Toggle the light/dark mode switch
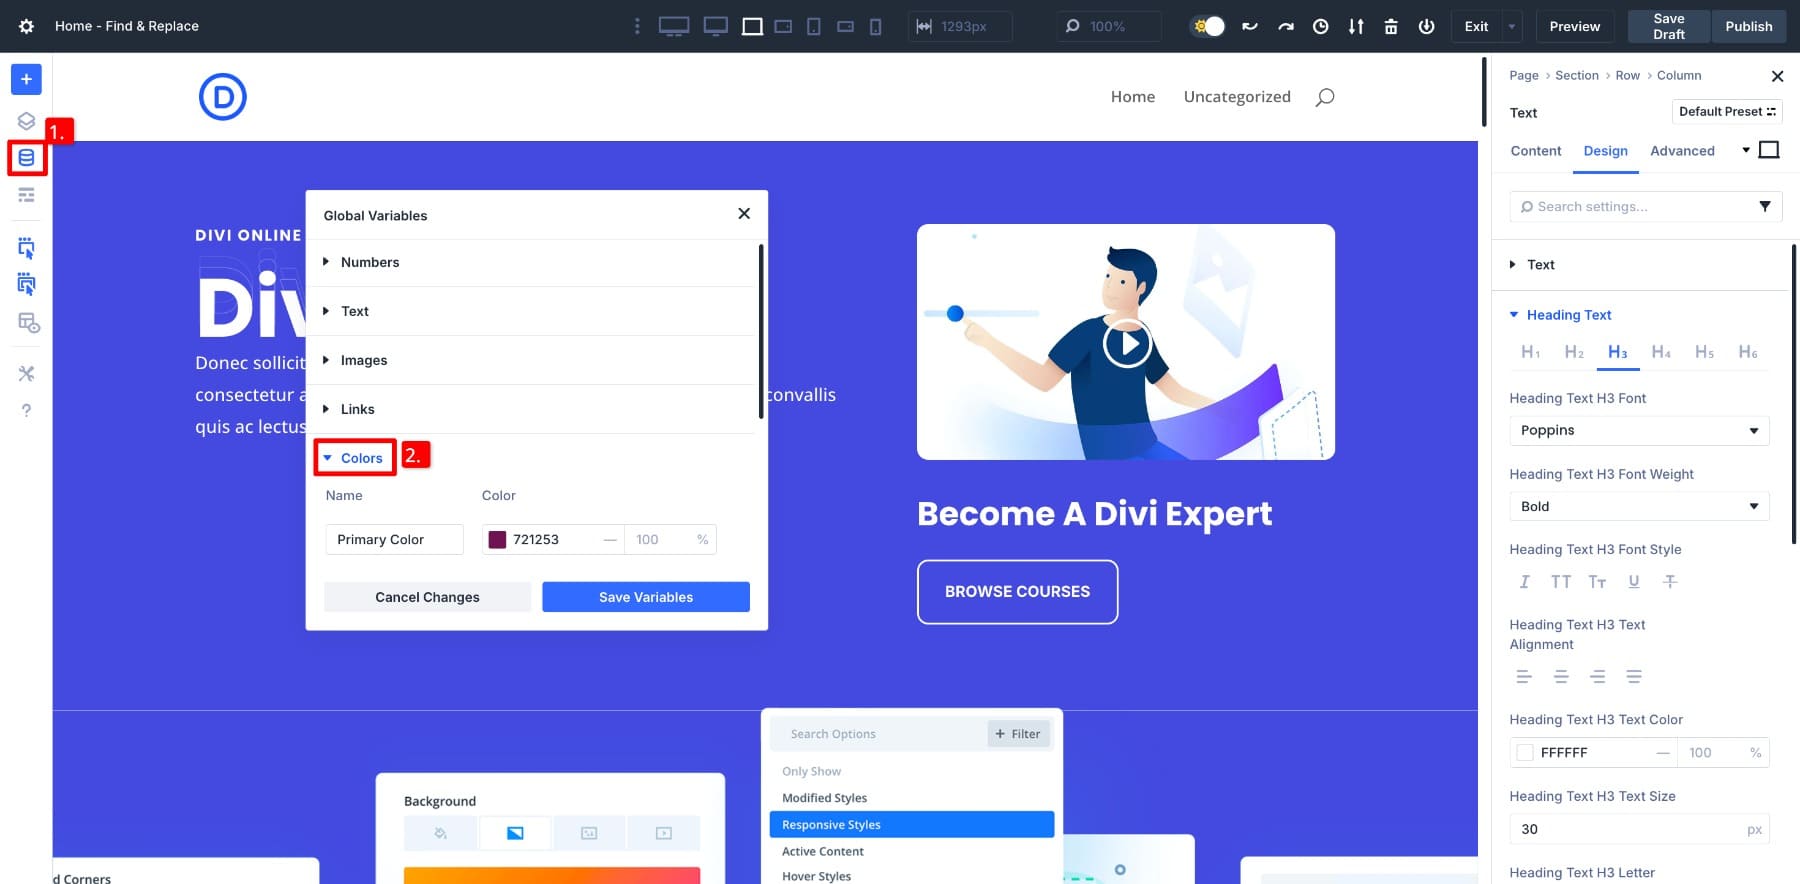Viewport: 1800px width, 884px height. point(1208,26)
